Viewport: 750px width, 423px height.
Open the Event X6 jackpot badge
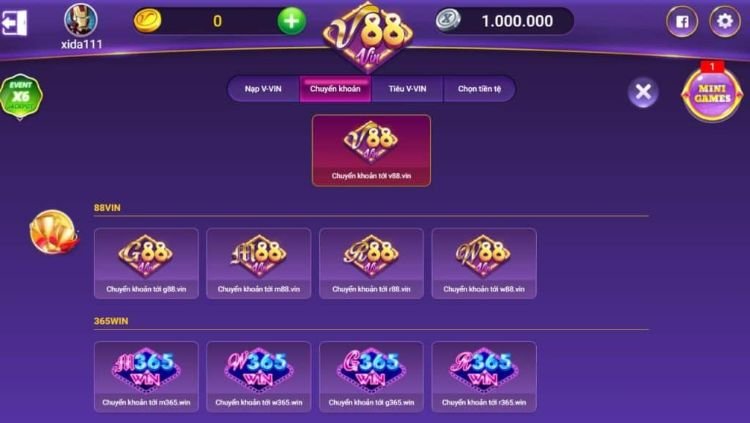click(21, 96)
